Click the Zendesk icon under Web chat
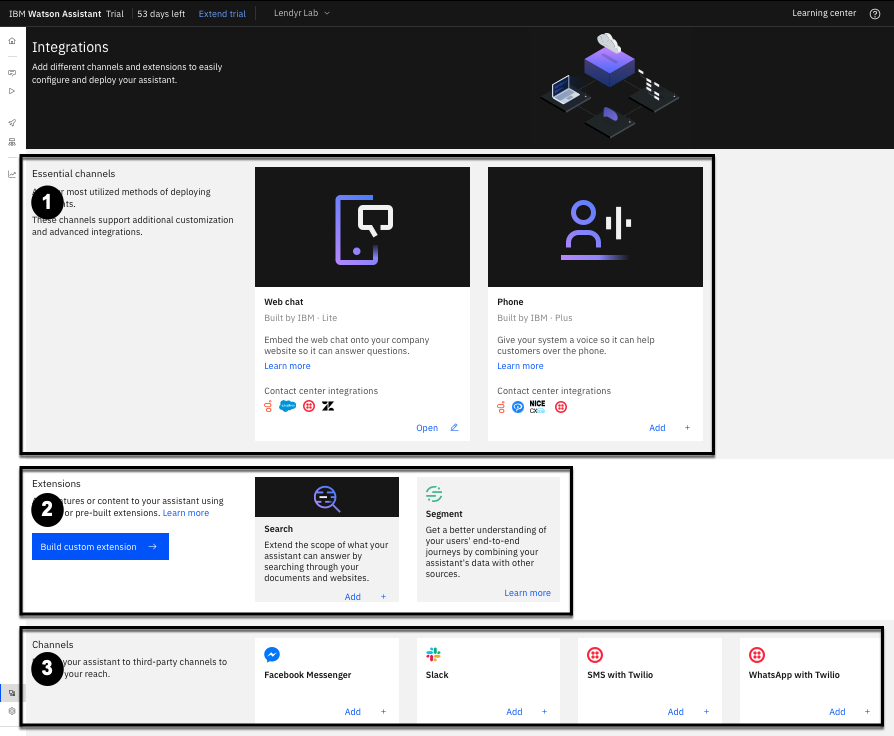894x736 pixels. (328, 406)
